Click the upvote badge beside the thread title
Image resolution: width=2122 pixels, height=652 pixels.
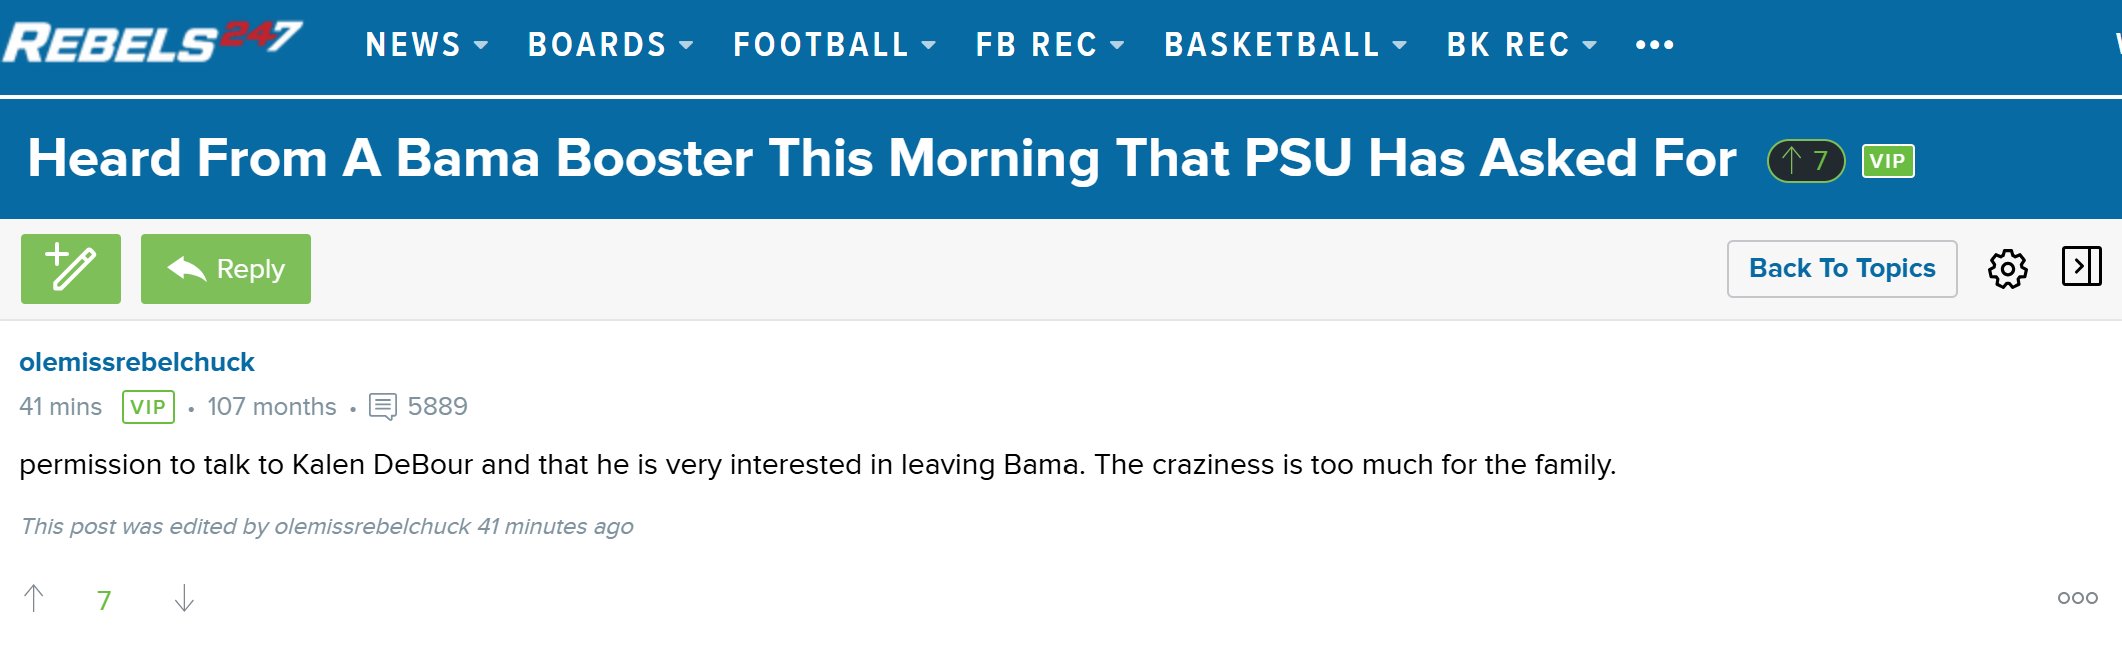pos(1805,161)
